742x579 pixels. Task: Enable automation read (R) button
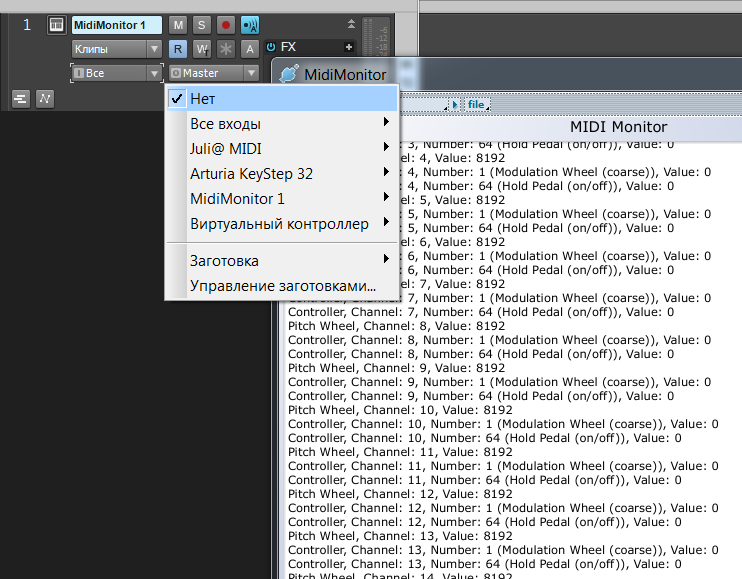click(178, 49)
